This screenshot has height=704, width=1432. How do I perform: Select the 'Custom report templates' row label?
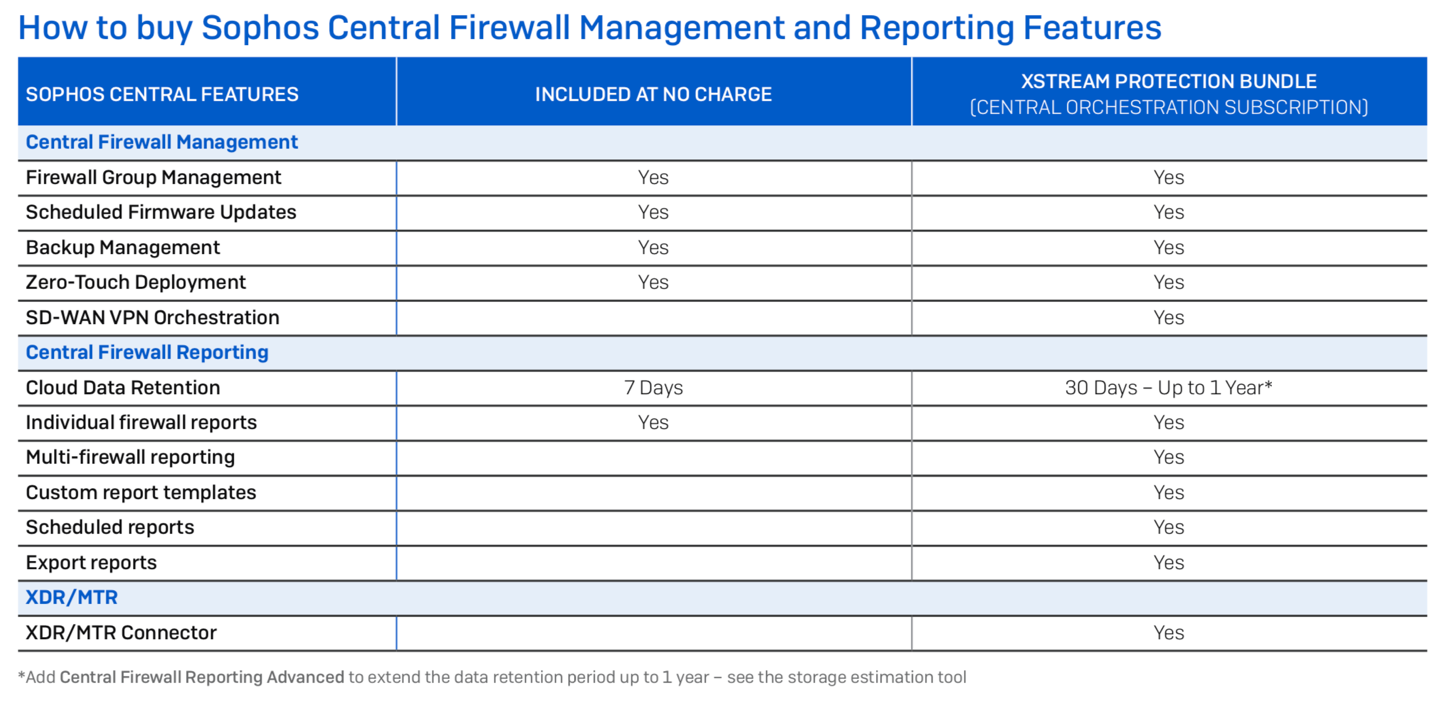[141, 492]
